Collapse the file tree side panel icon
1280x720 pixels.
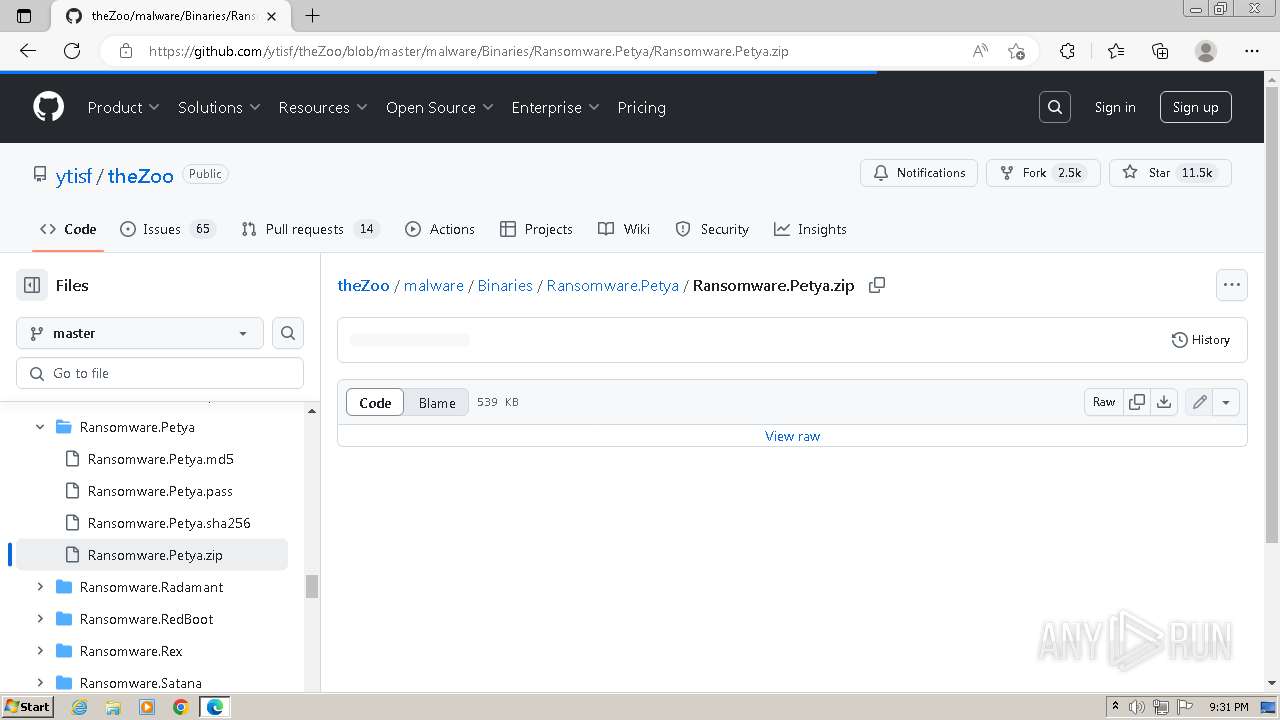point(32,285)
